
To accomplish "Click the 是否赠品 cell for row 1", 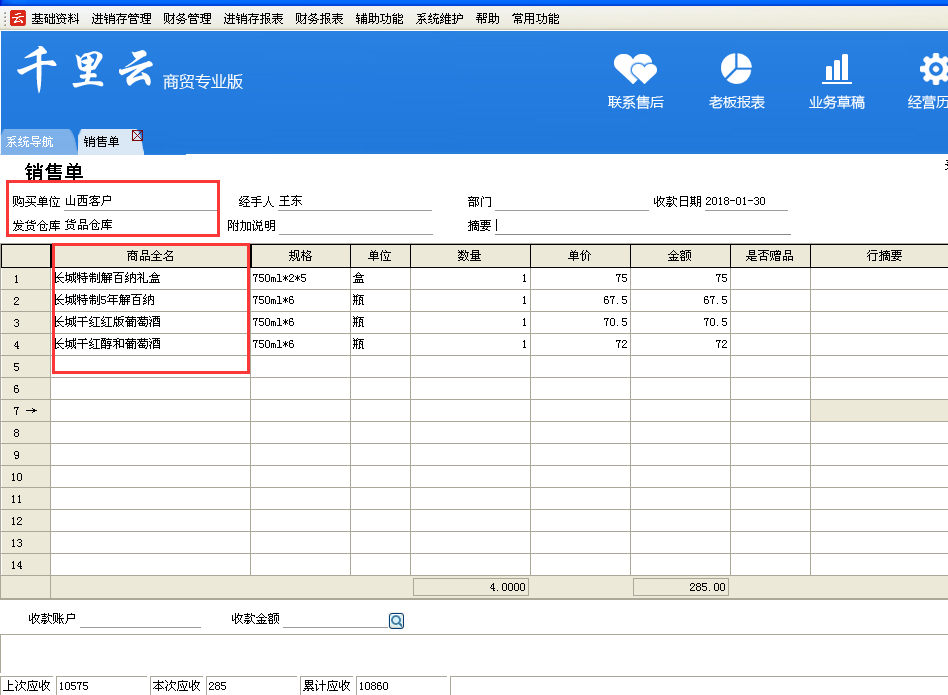I will pos(769,278).
